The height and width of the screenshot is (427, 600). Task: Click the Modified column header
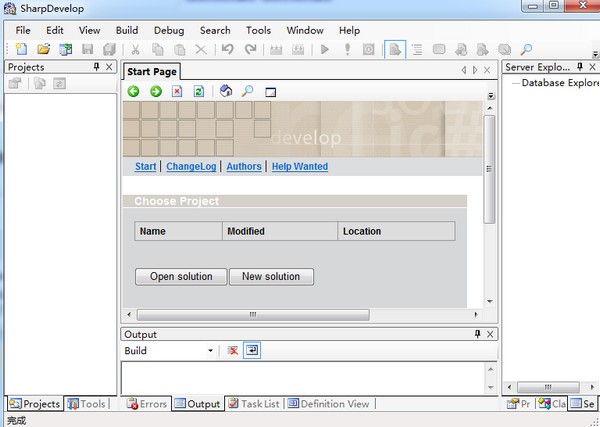[280, 231]
